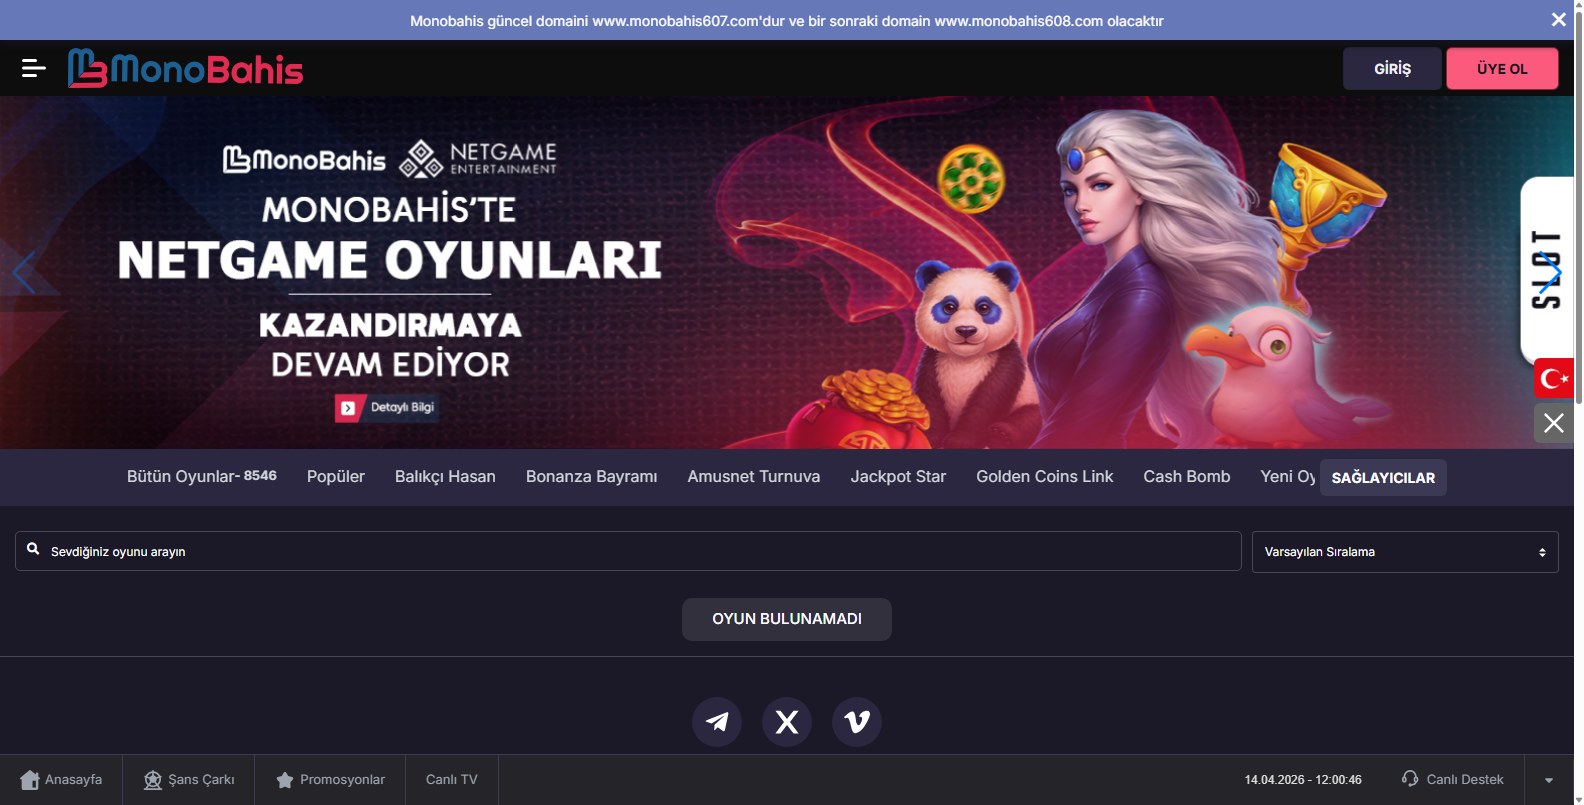Open the Şans Çarkı wheel
The width and height of the screenshot is (1584, 805).
pos(189,780)
